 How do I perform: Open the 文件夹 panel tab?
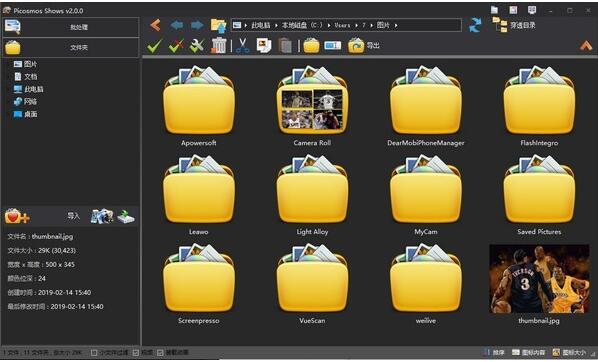(71, 48)
